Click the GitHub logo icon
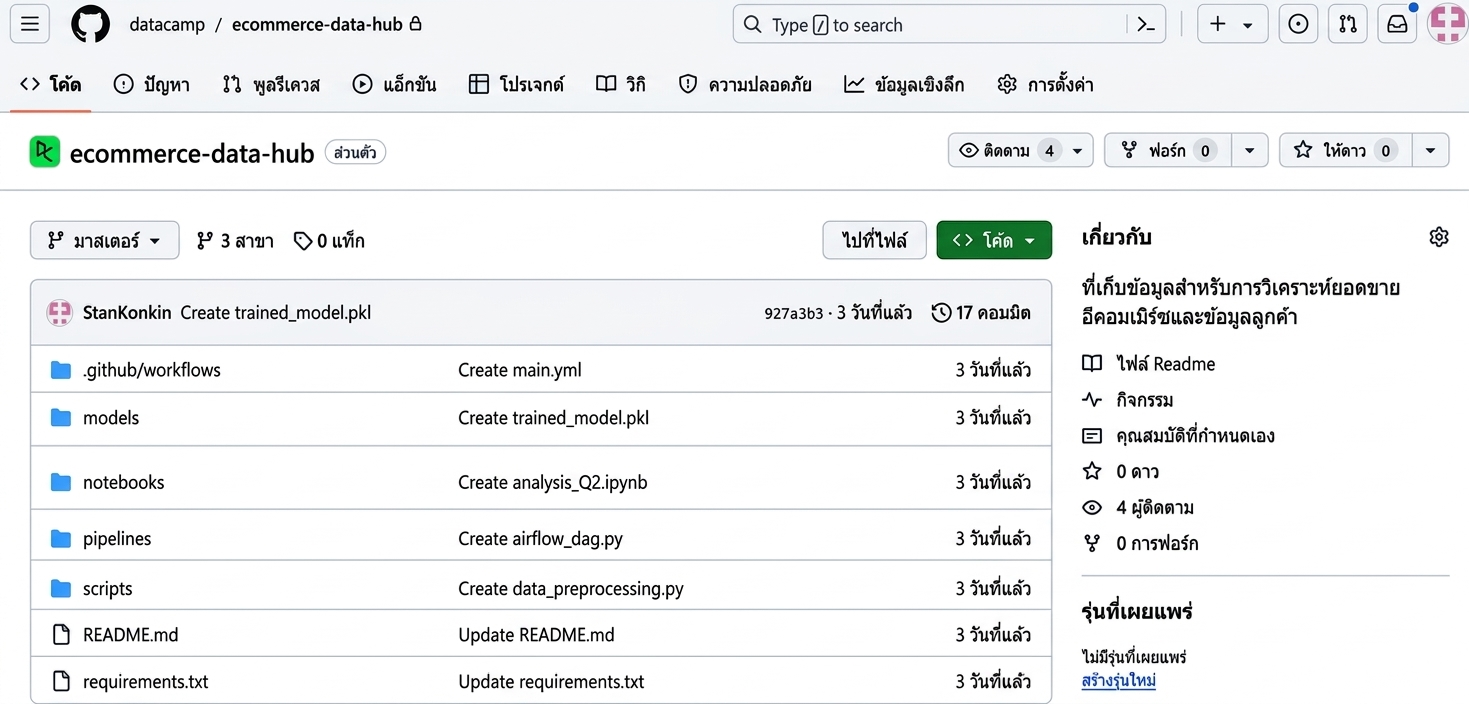Screen dimensions: 1469x704 tap(91, 24)
